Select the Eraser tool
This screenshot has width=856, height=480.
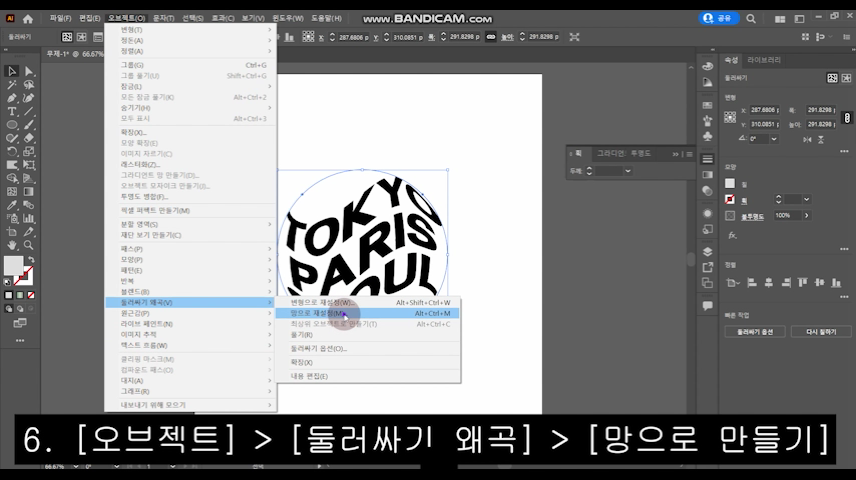tap(29, 138)
